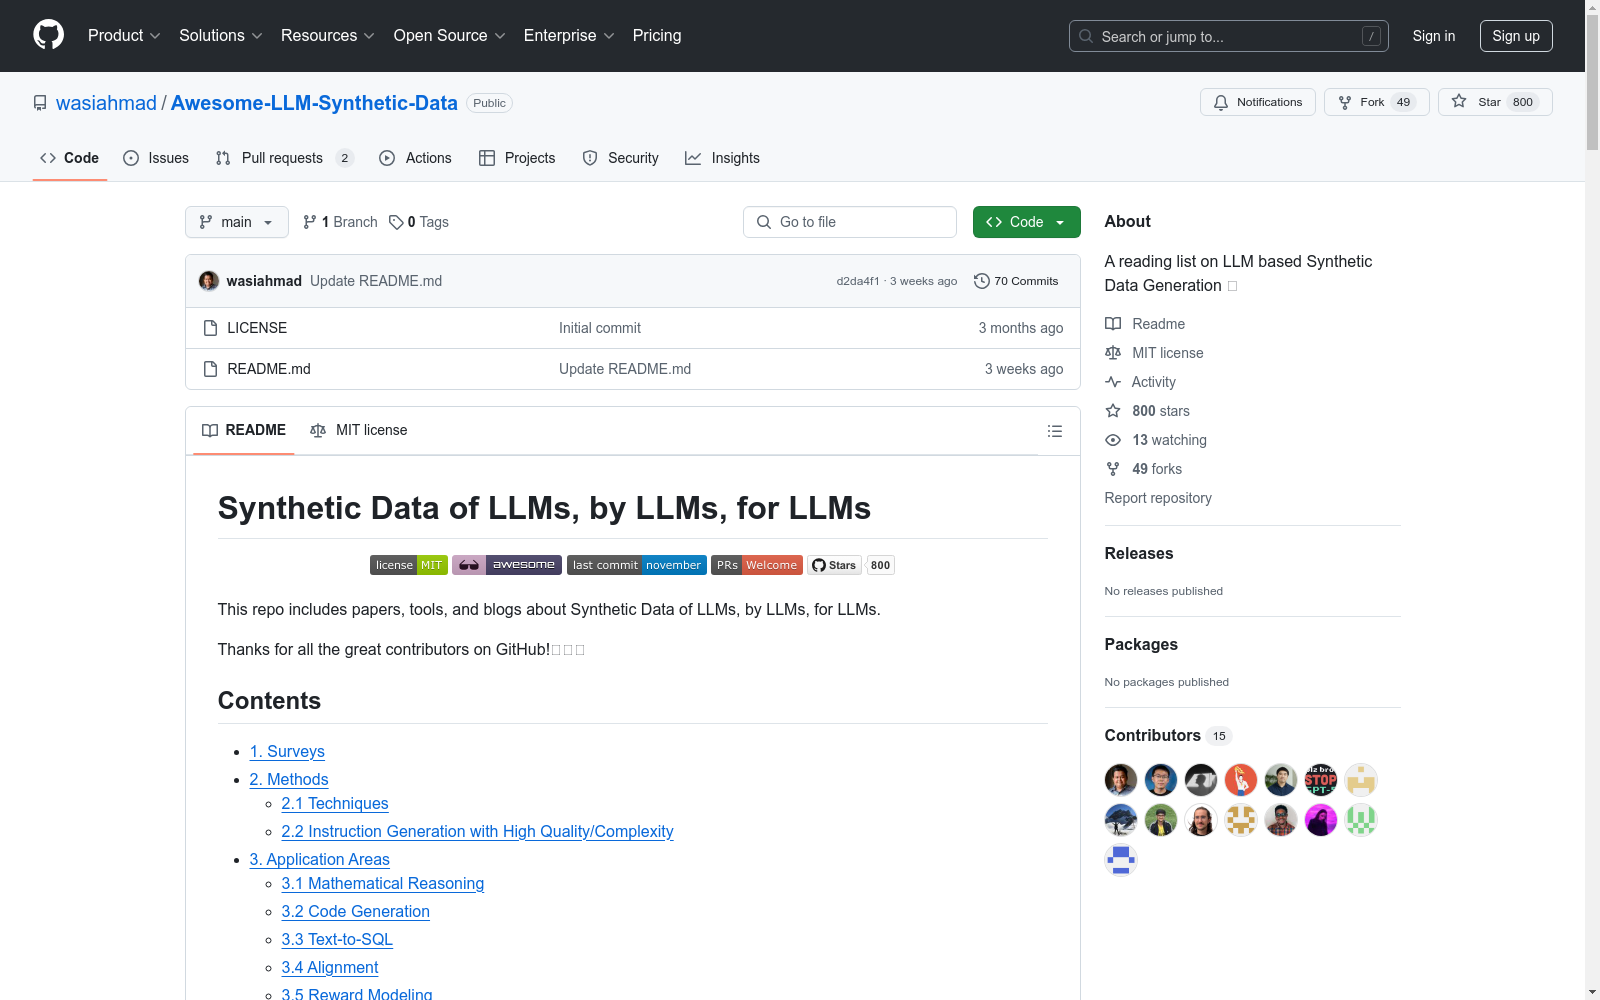The width and height of the screenshot is (1600, 1000).
Task: Open the 70 Commits history
Action: point(1016,281)
